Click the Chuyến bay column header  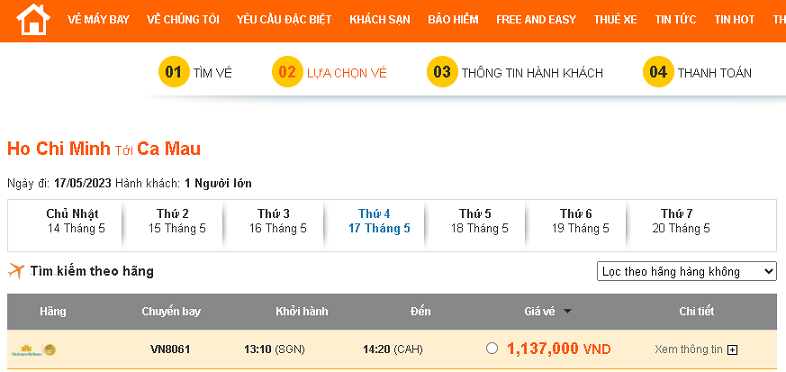pos(171,311)
